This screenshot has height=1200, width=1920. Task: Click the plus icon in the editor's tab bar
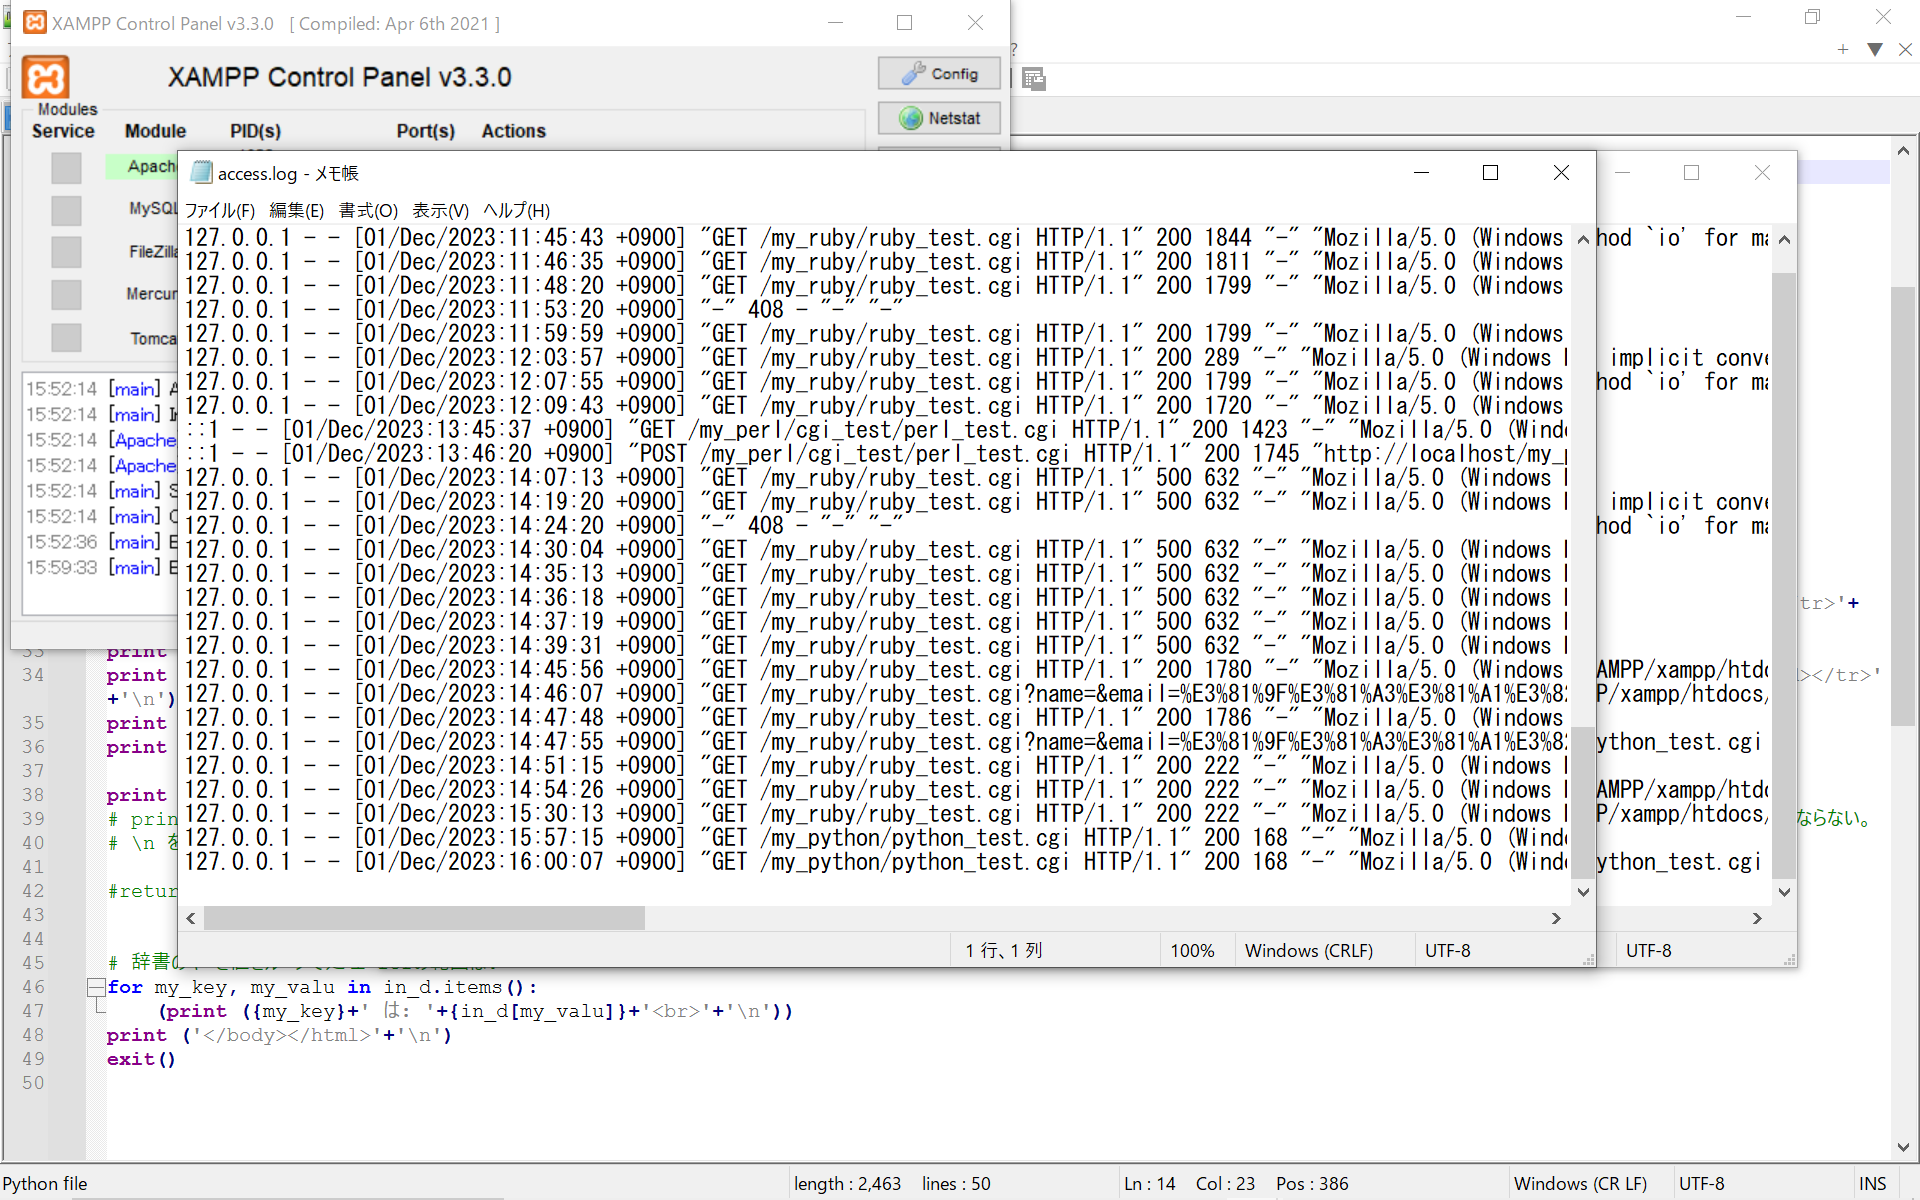[1843, 49]
